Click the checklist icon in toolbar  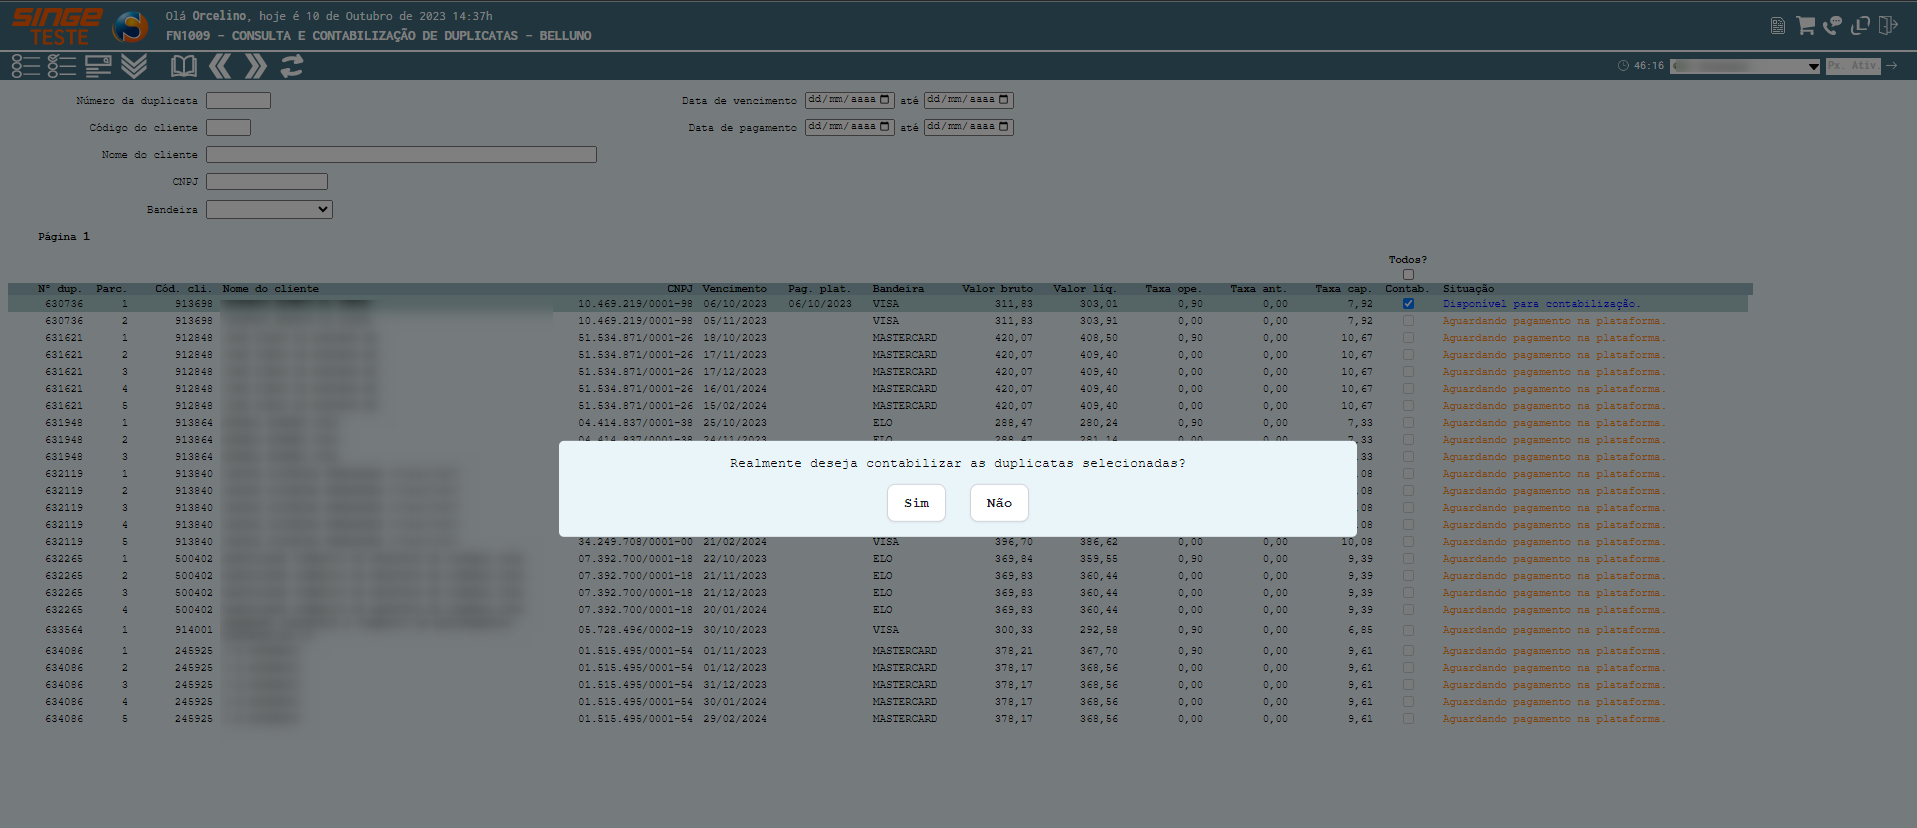tap(62, 66)
